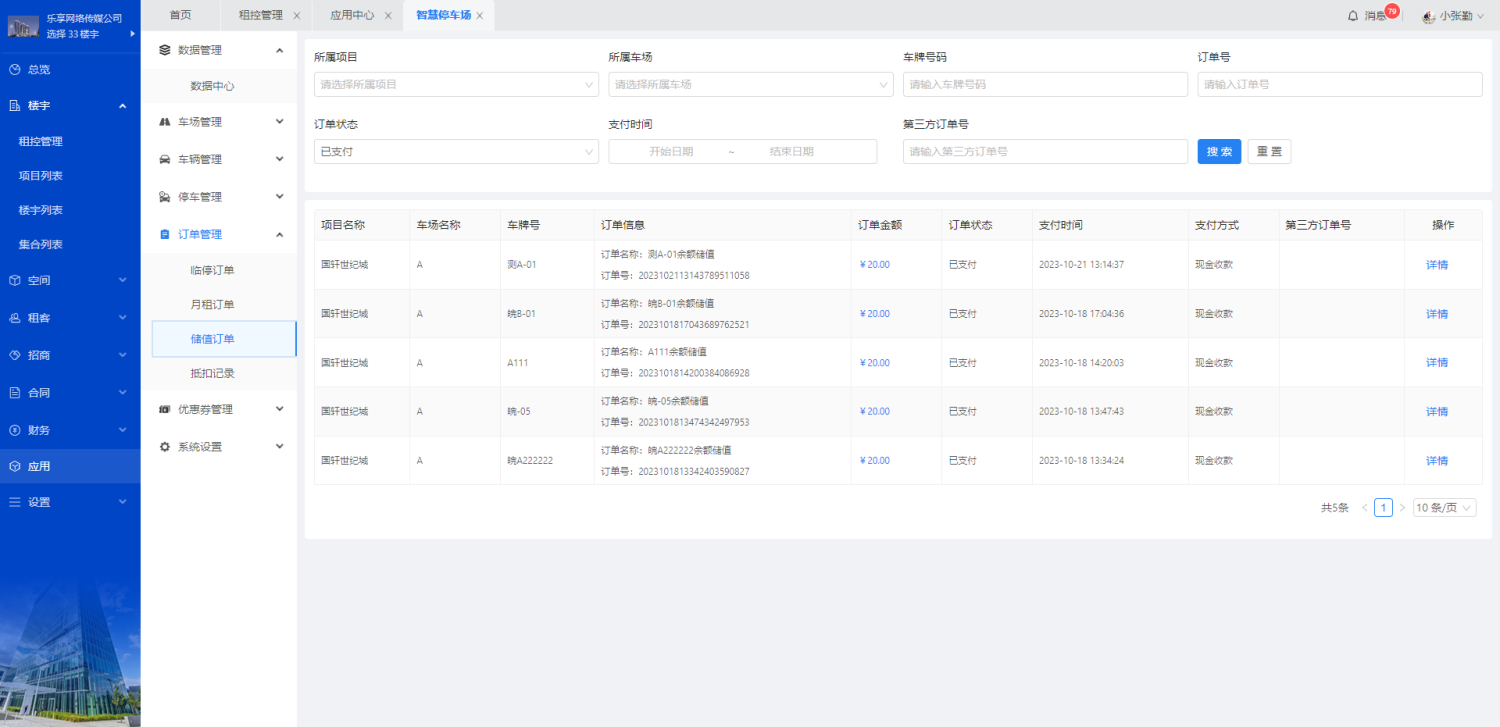Image resolution: width=1500 pixels, height=727 pixels.
Task: Open user menu arrow next to 小张勤
Action: tap(1481, 16)
